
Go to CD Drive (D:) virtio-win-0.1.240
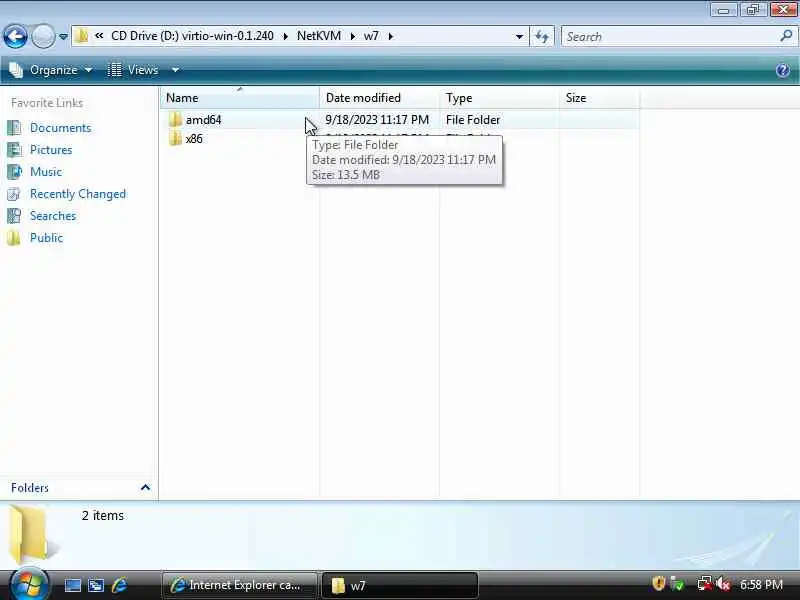click(192, 36)
